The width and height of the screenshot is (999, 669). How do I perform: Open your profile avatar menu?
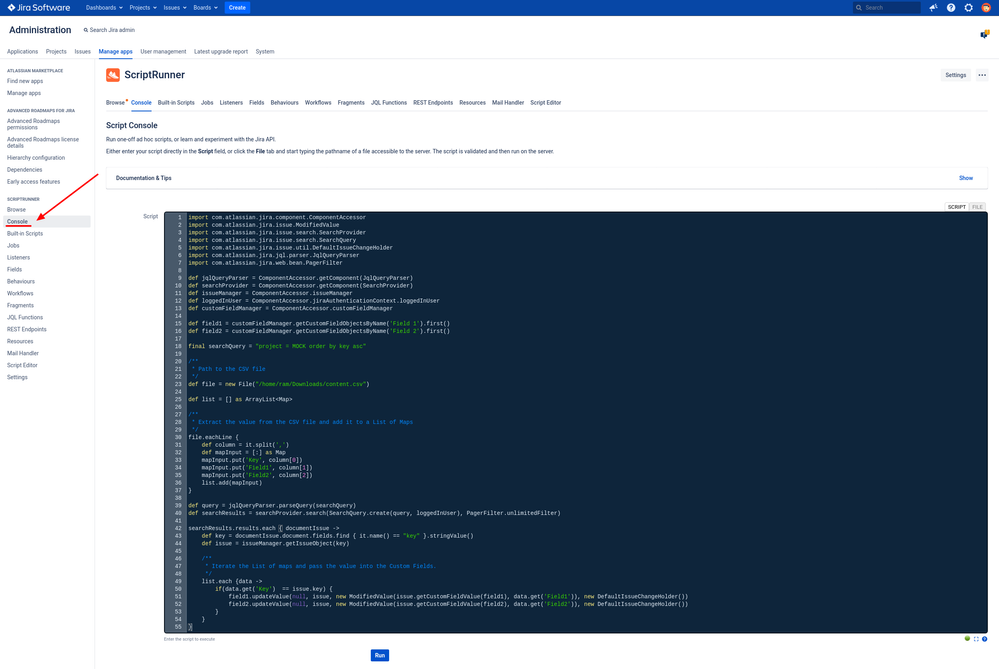pos(985,7)
